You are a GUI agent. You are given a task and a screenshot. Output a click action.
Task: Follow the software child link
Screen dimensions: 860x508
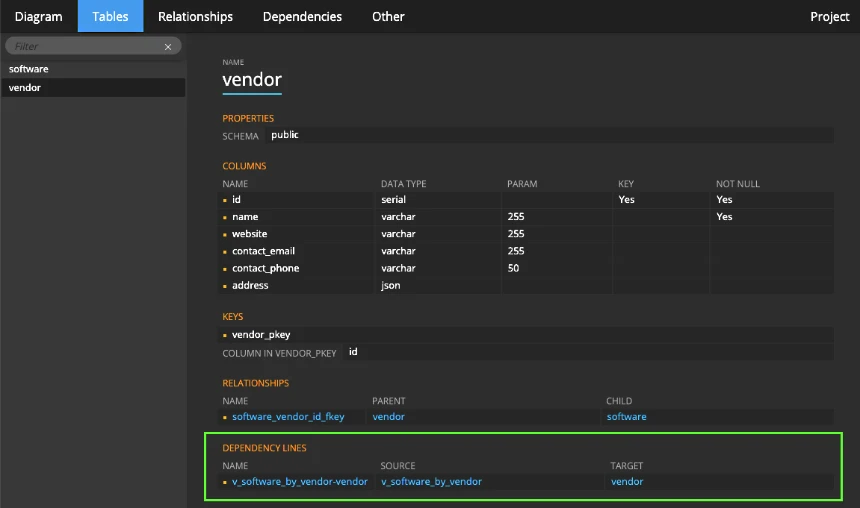(626, 416)
